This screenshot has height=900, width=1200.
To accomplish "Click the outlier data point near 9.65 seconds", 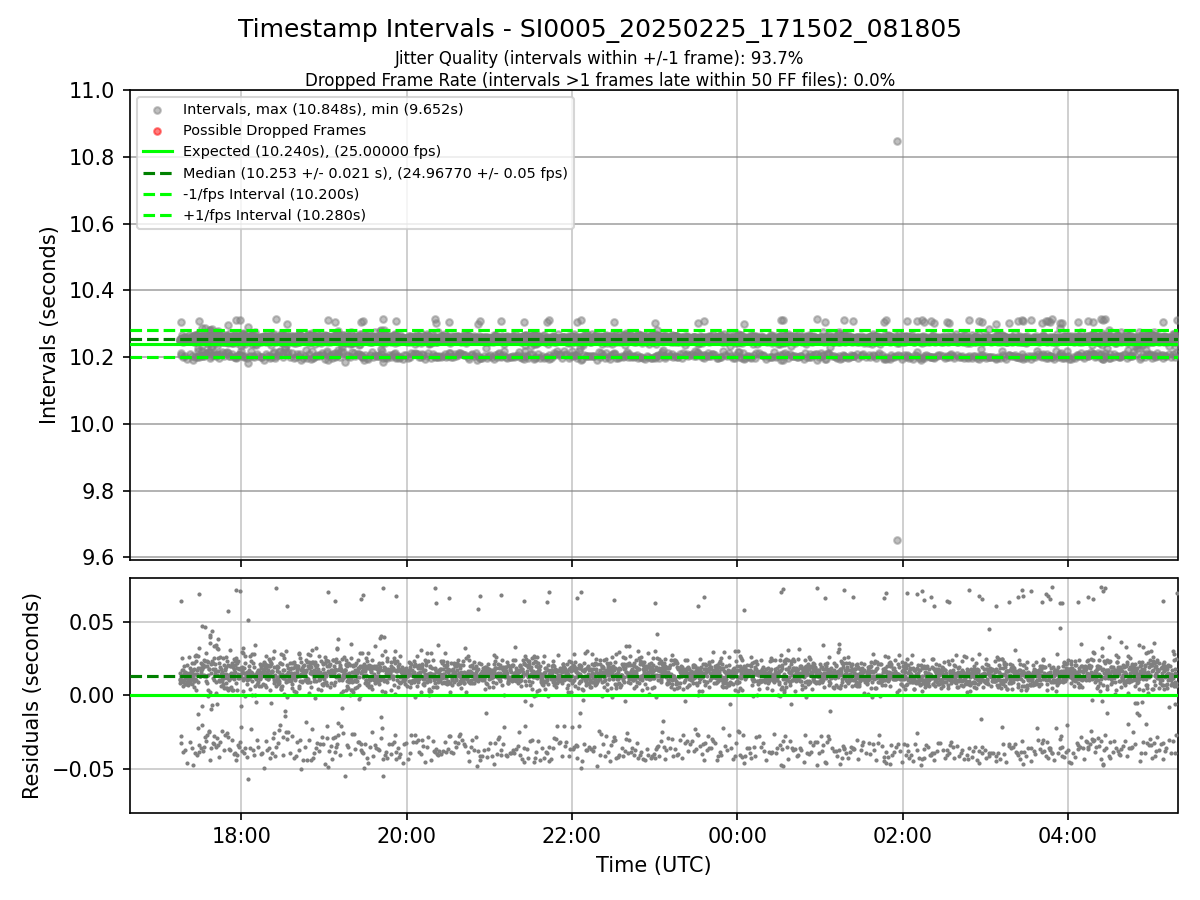I will 897,540.
